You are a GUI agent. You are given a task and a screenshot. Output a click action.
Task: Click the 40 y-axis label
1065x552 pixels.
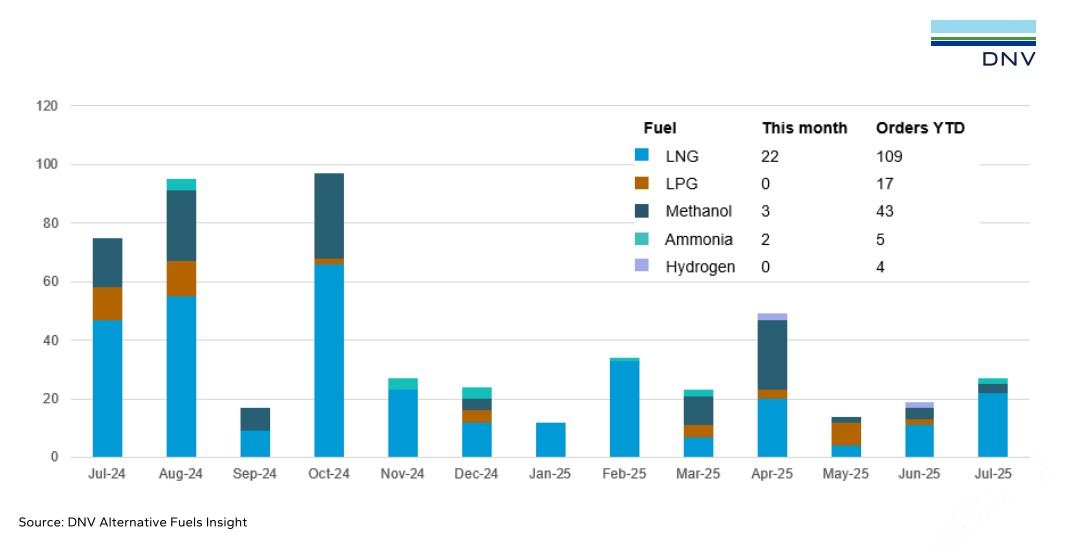50,340
